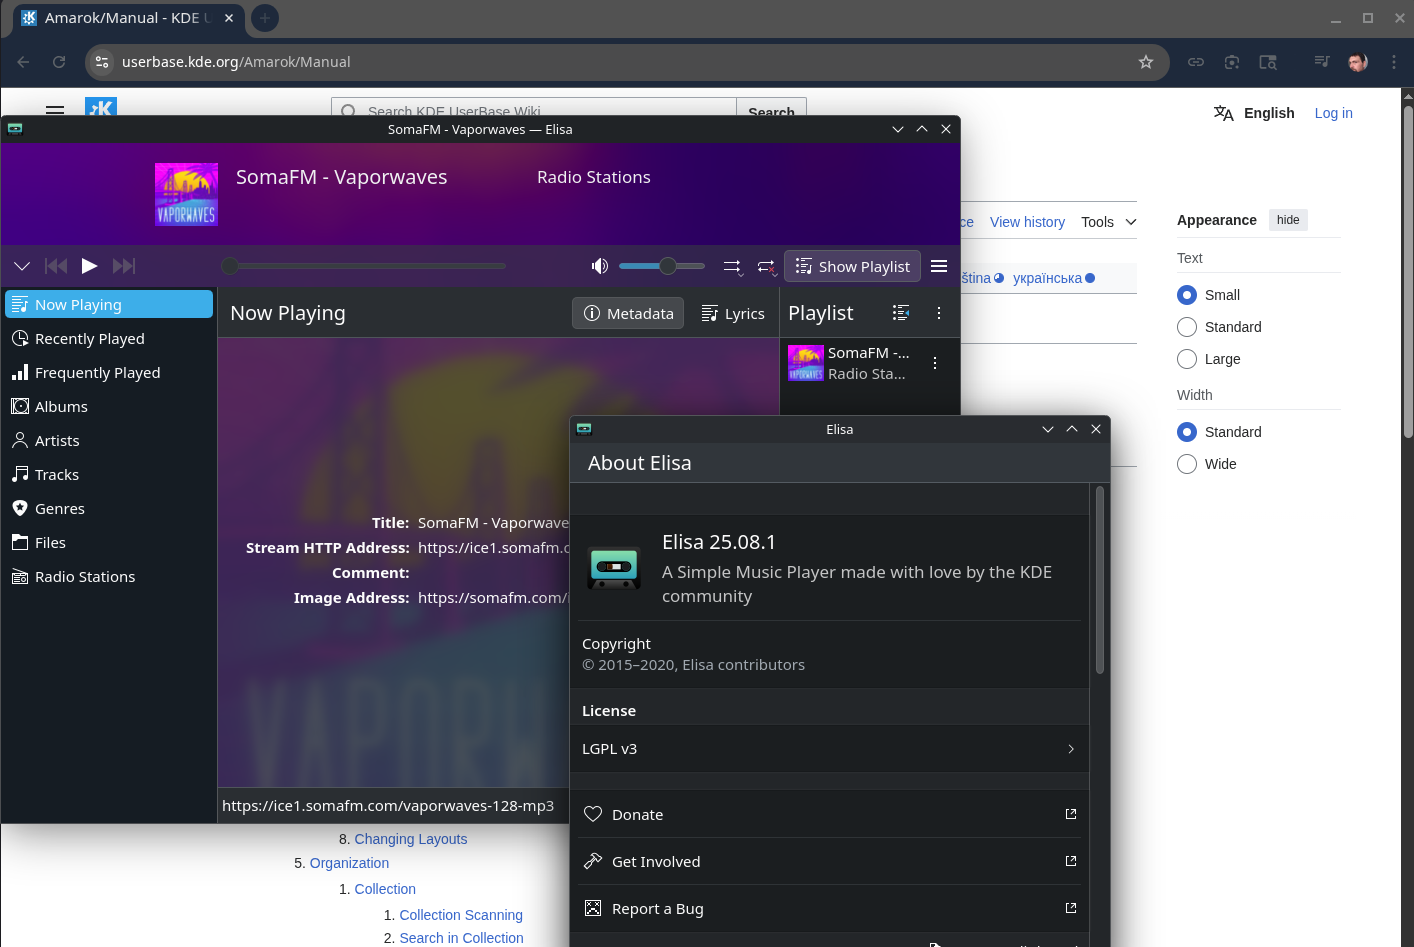The height and width of the screenshot is (947, 1414).
Task: Open Artists in Elisa sidebar
Action: tap(109, 441)
